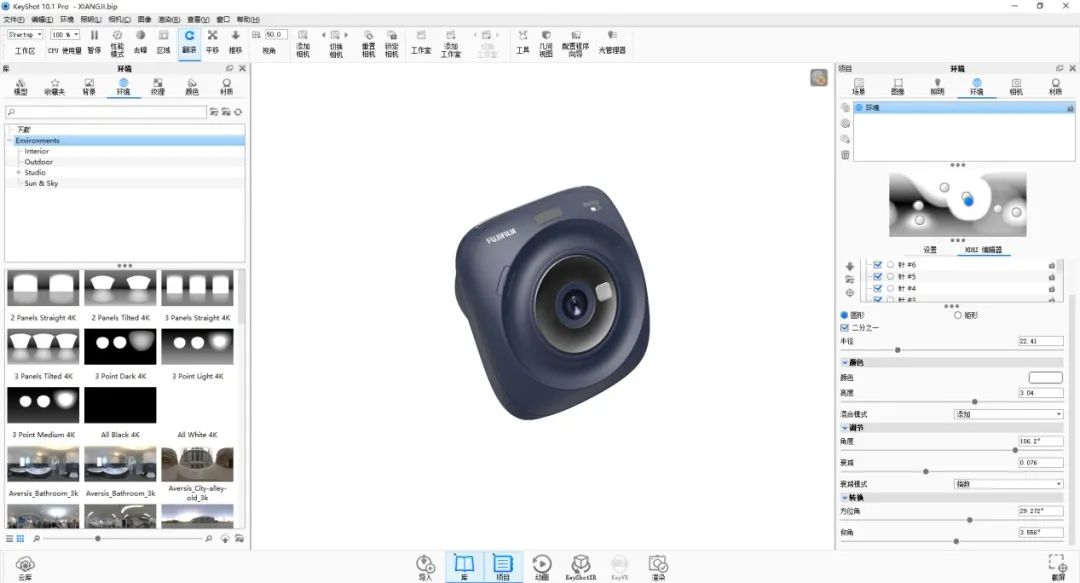
Task: Open the Startup workspace dropdown
Action: point(25,34)
